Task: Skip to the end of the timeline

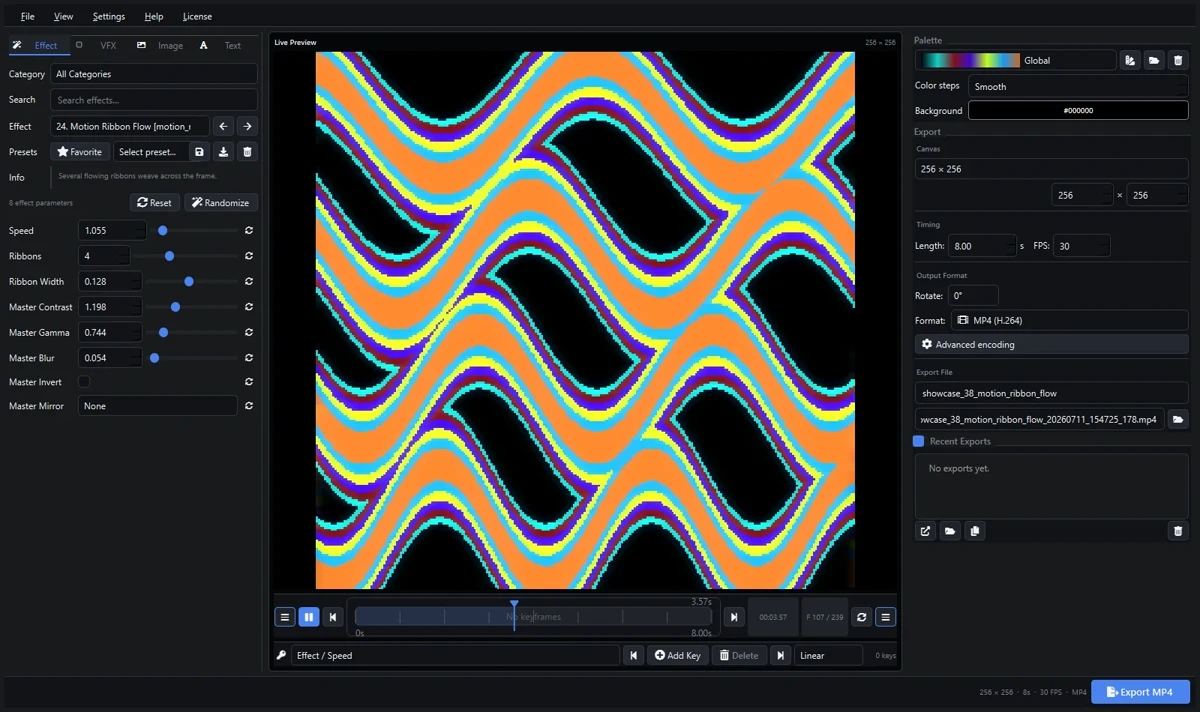Action: click(x=734, y=617)
